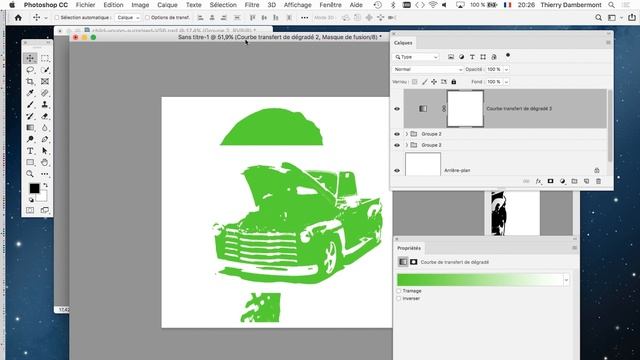Select the Quick Selection tool
This screenshot has width=640, height=360.
pyautogui.click(x=44, y=70)
